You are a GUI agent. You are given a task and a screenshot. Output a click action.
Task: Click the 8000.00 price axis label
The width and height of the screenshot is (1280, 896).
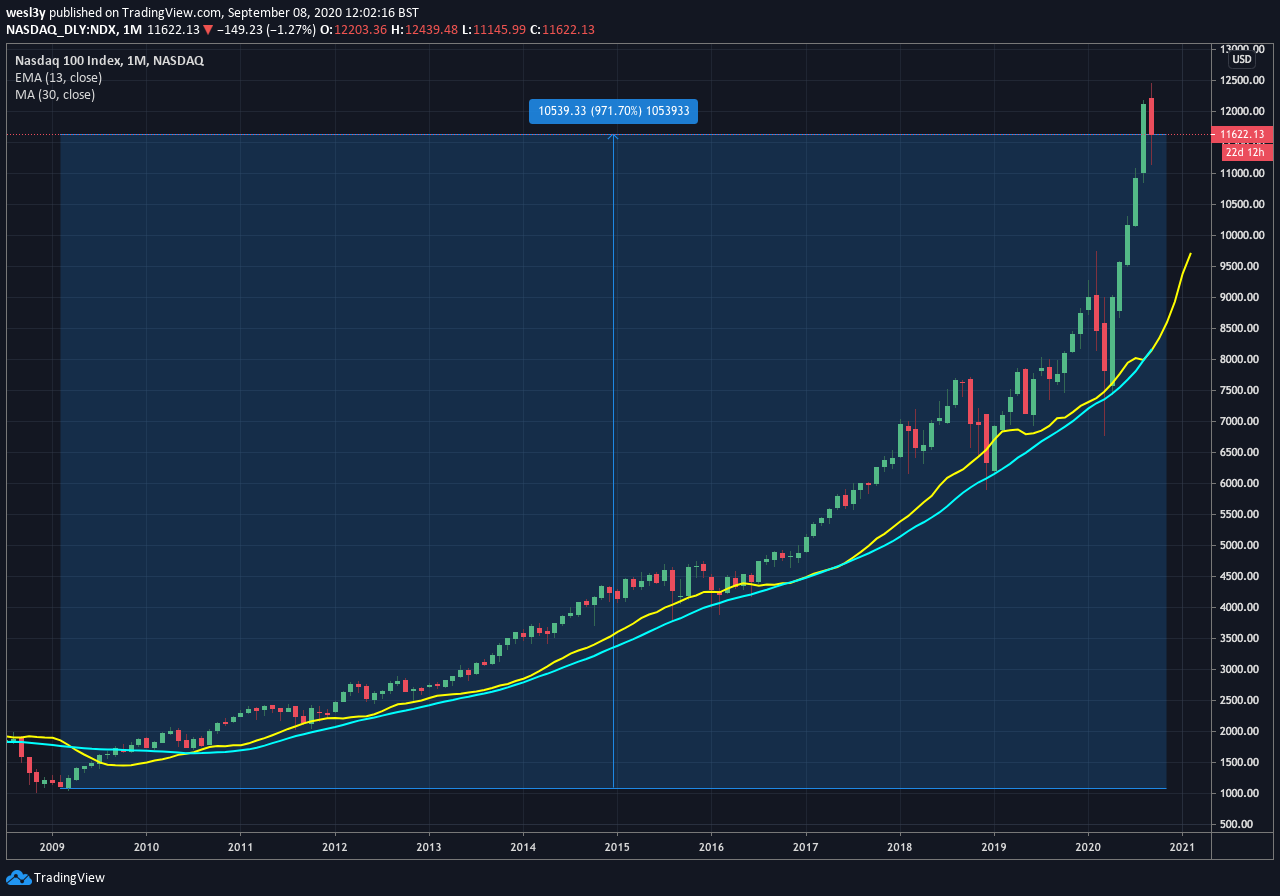pos(1240,359)
